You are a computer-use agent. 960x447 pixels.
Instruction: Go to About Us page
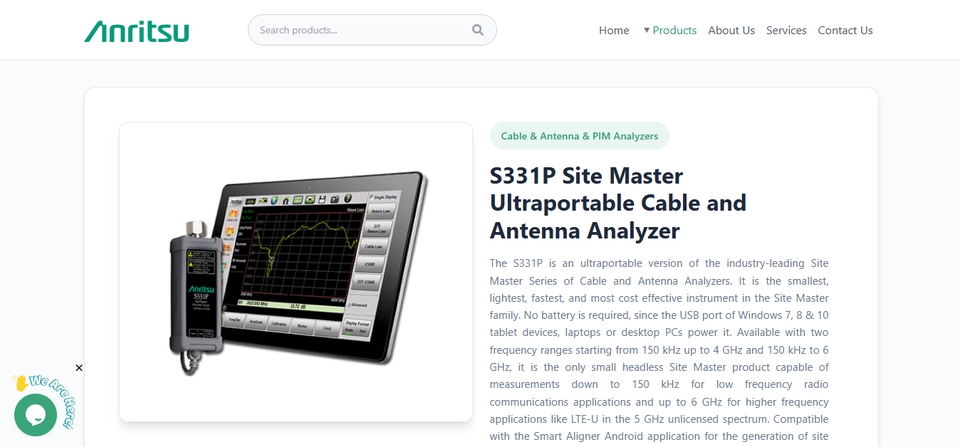pyautogui.click(x=731, y=30)
